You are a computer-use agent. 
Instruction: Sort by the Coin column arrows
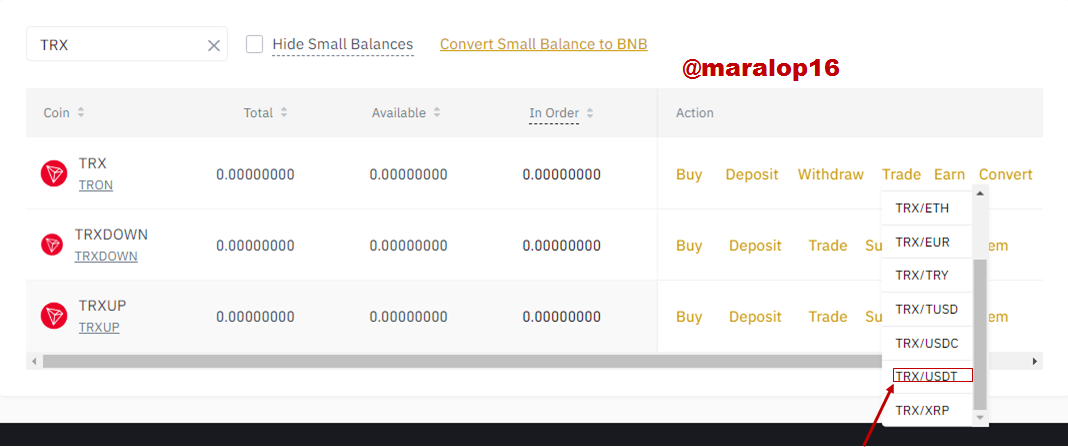point(81,113)
